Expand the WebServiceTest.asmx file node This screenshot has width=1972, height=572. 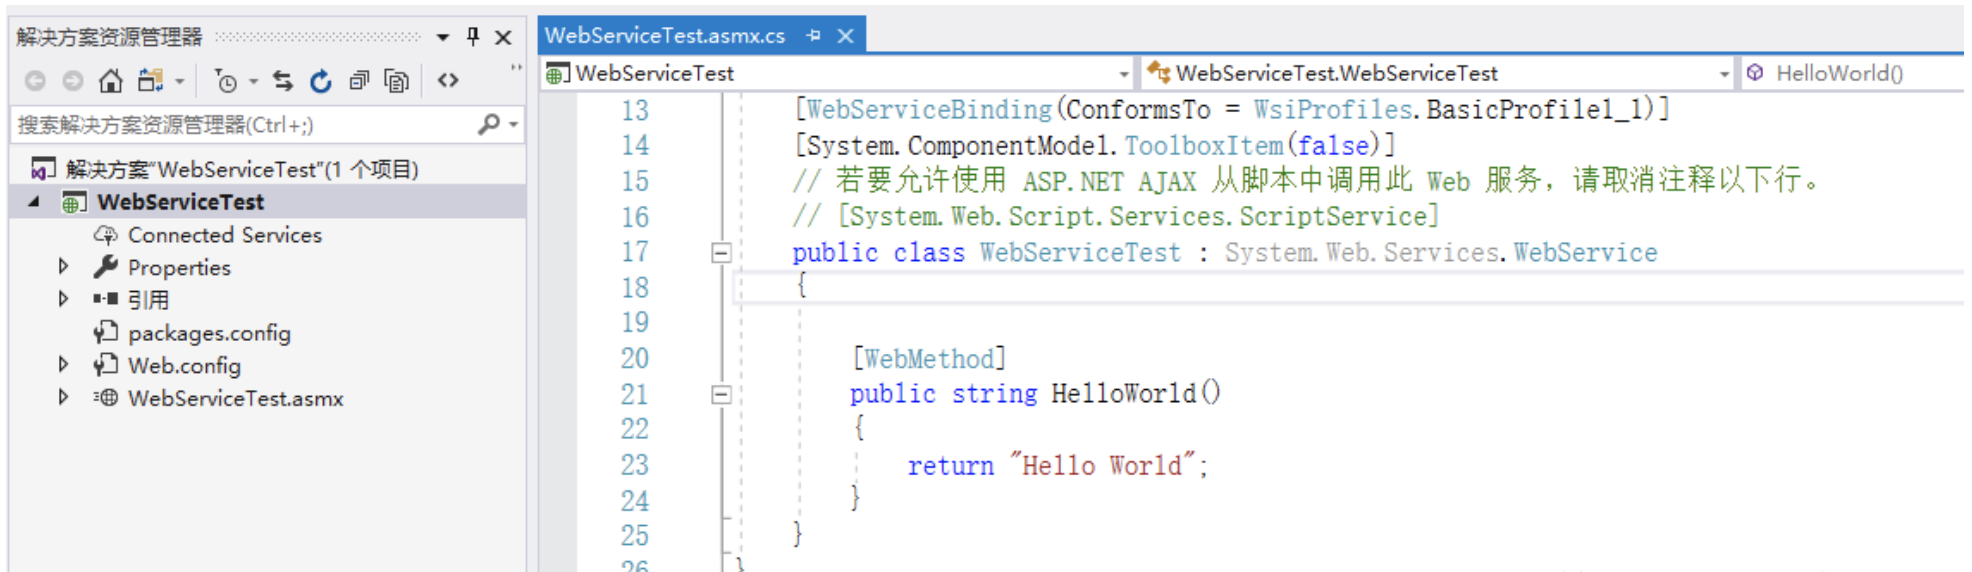tap(63, 398)
